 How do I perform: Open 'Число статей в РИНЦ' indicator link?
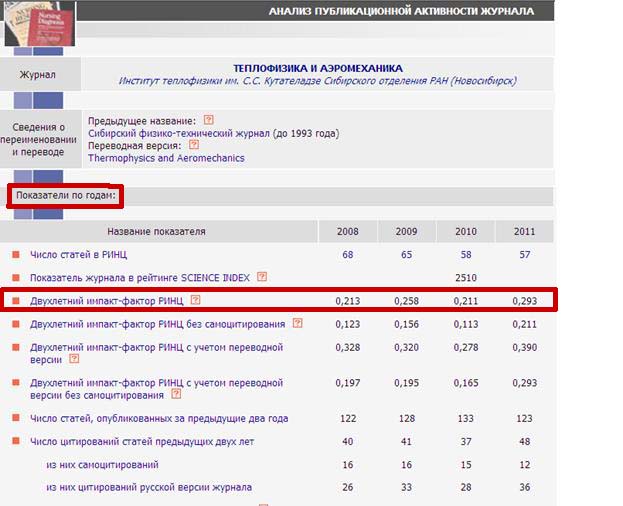(x=79, y=255)
